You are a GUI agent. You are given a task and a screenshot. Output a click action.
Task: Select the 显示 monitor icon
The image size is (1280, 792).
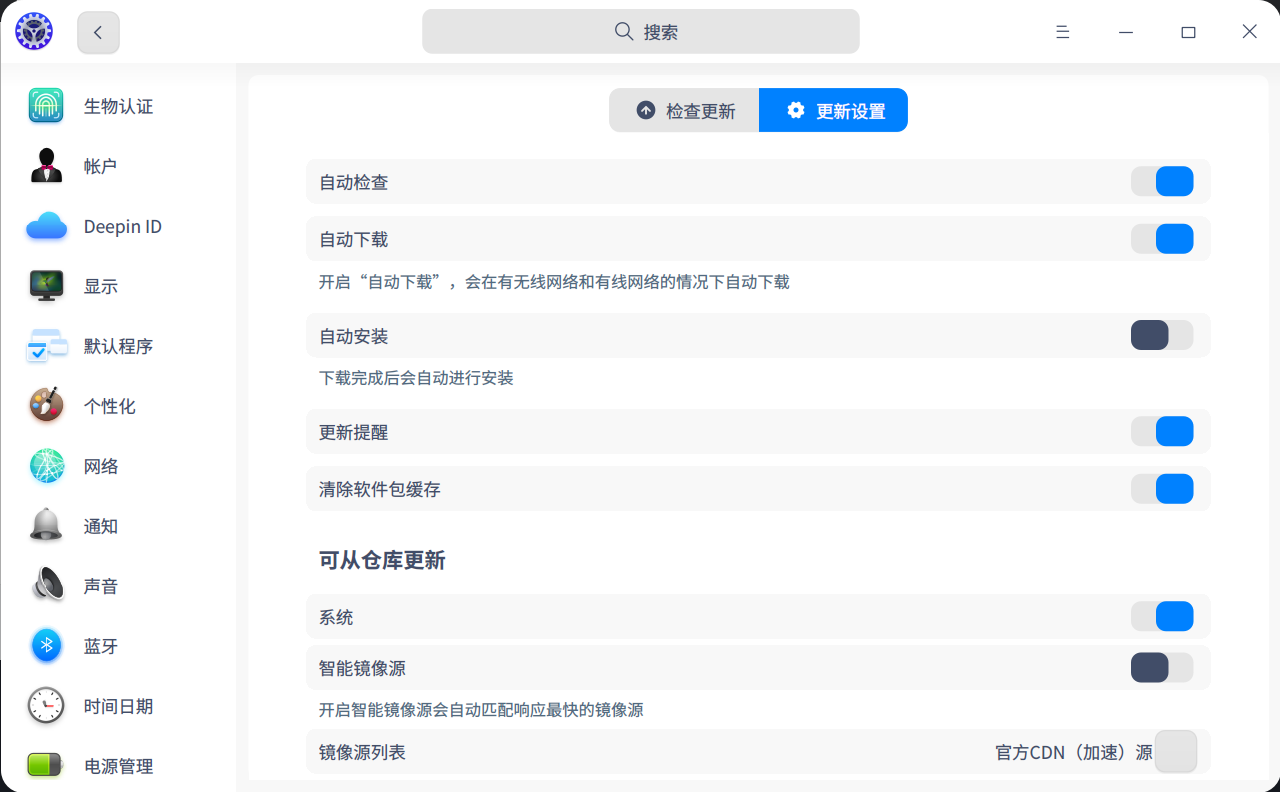click(x=46, y=286)
